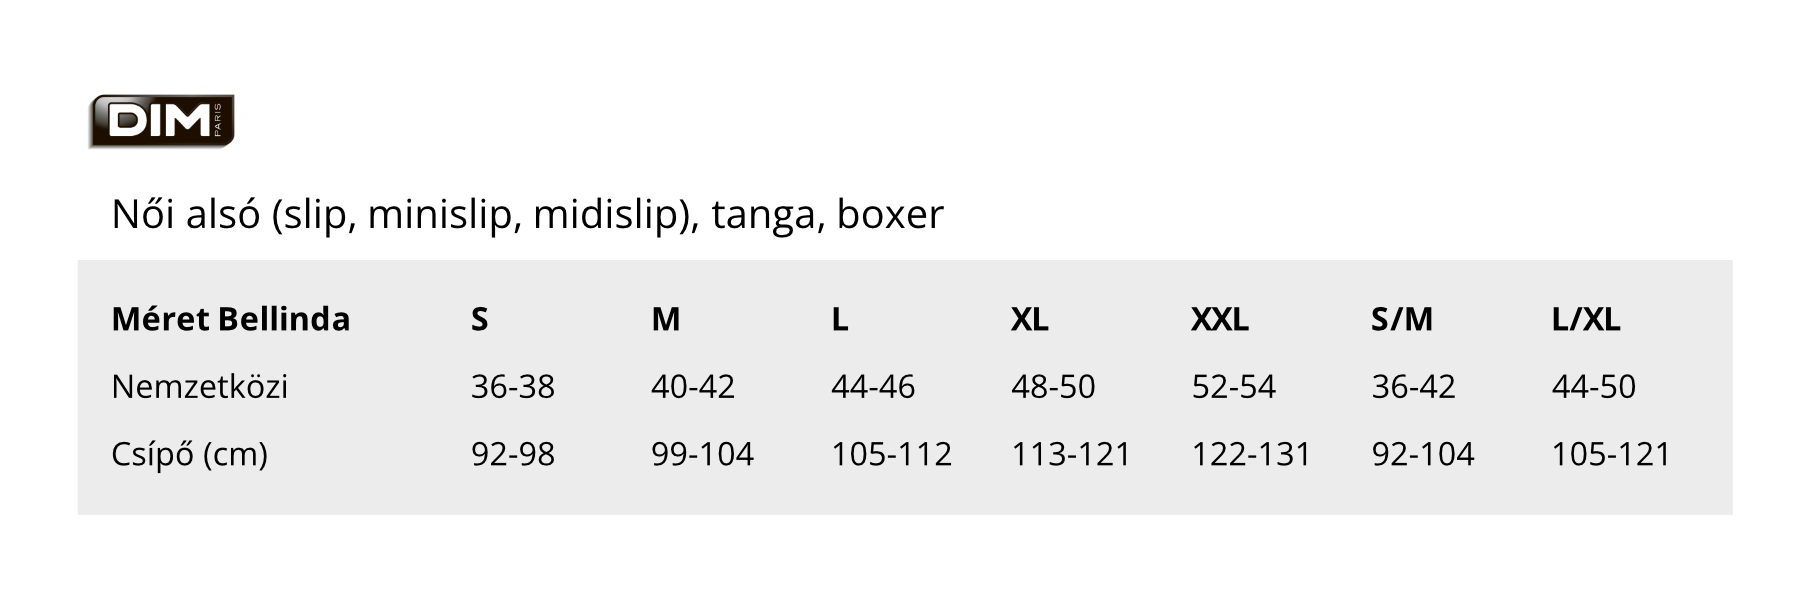The image size is (1818, 590).
Task: Click the Méret Bellinda row label
Action: tap(231, 319)
